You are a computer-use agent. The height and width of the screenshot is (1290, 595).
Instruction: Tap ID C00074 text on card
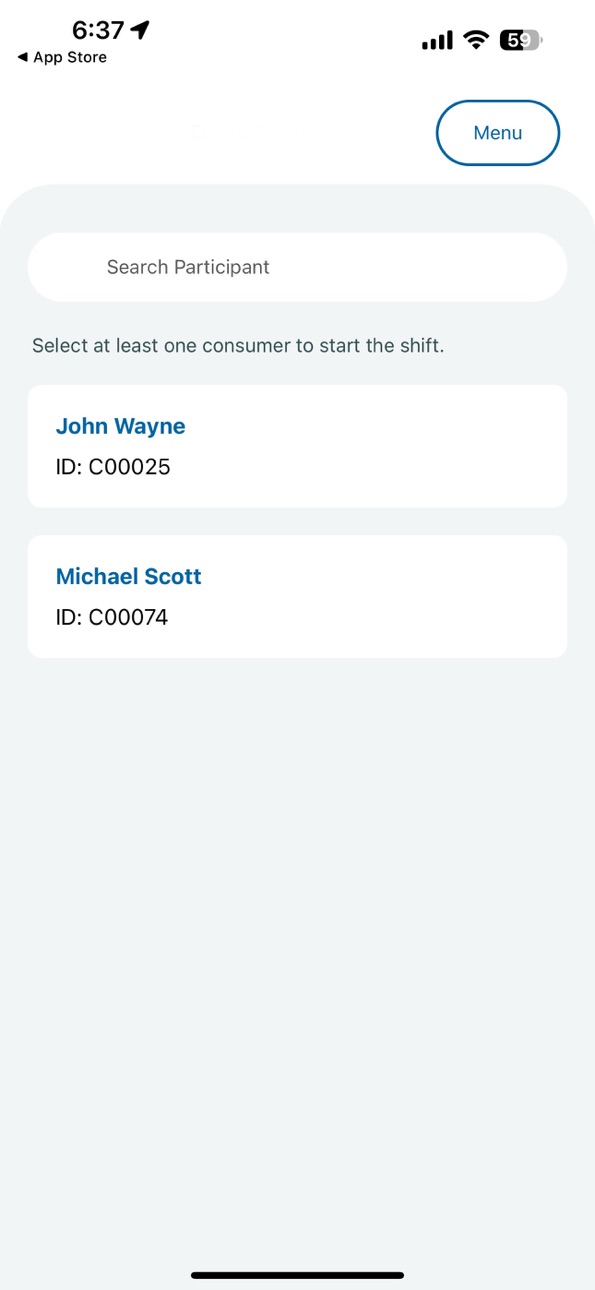pyautogui.click(x=112, y=617)
